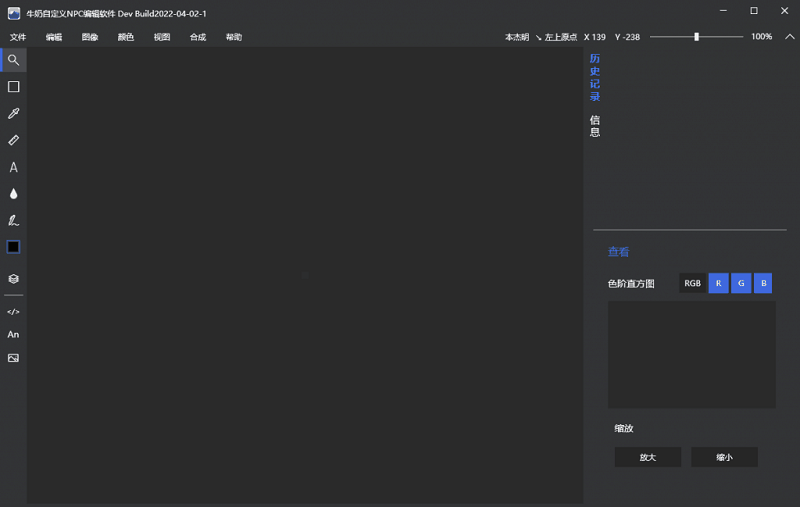Switch to the 信息 vertical tab
800x507 pixels.
point(595,126)
